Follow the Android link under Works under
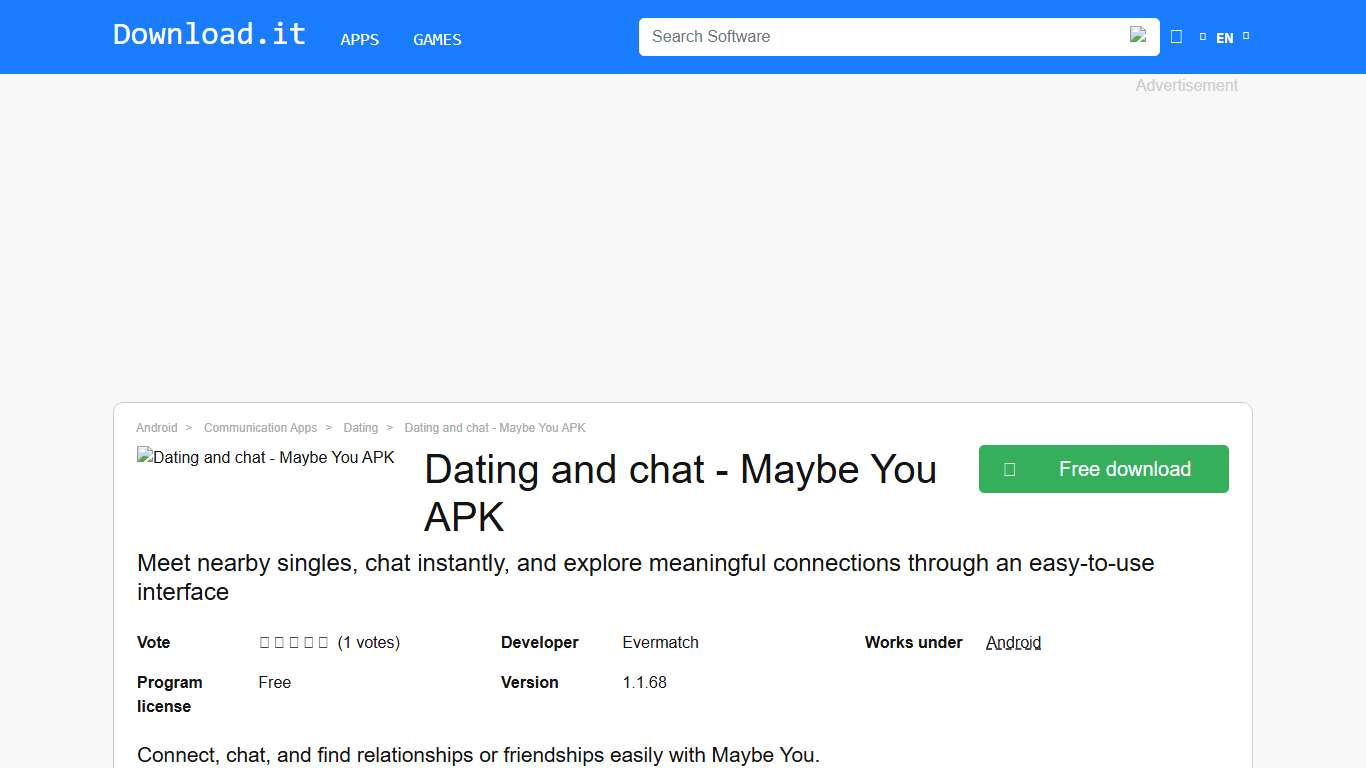This screenshot has height=768, width=1366. (1013, 642)
